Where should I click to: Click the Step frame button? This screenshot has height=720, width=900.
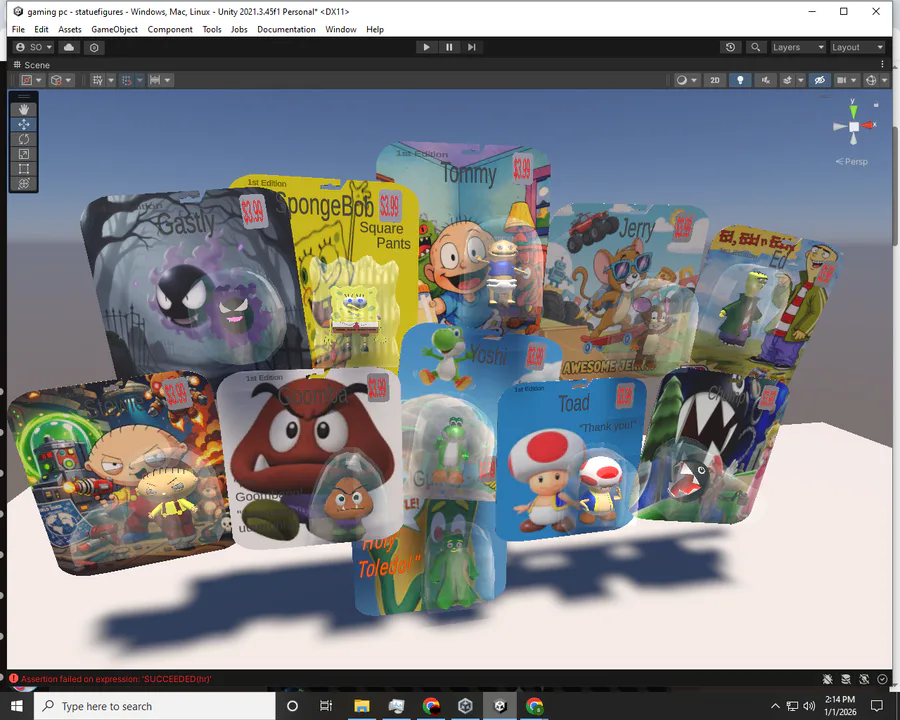click(471, 47)
